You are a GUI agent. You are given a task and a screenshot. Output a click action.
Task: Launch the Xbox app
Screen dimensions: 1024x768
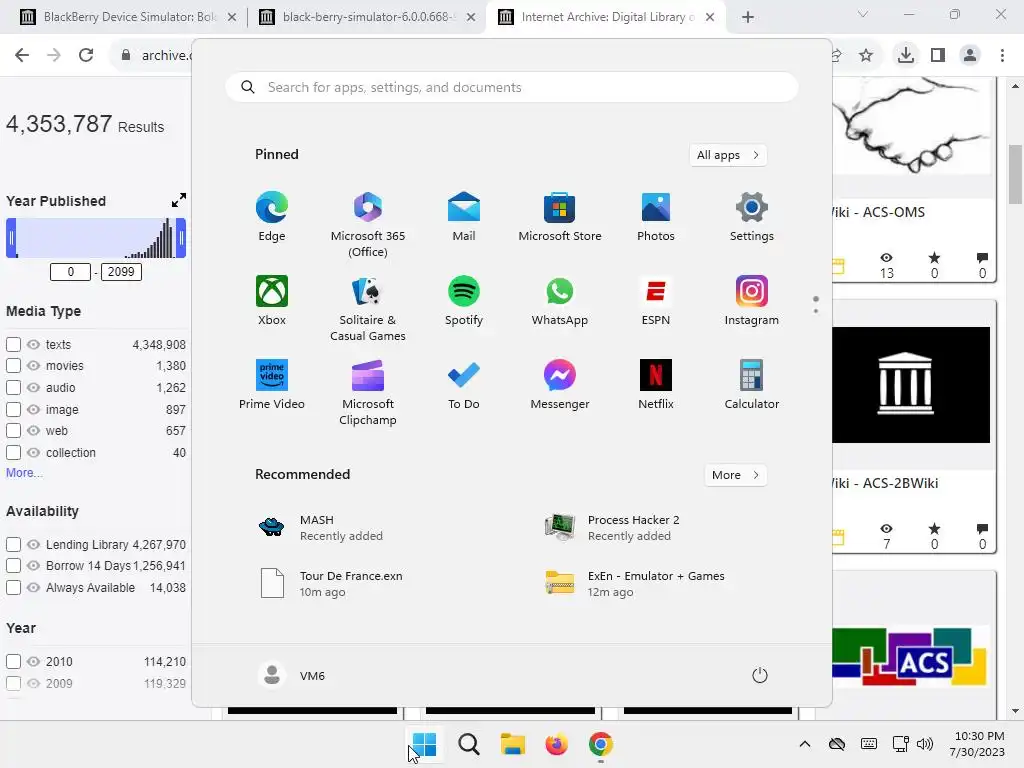pos(272,300)
